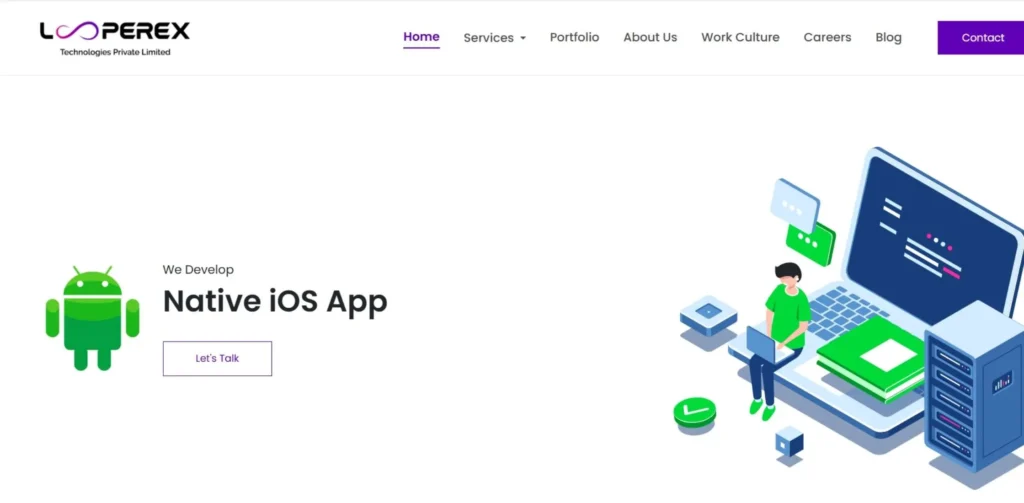Click the small blue cube icon
Screen dimensions: 1024x503
789,441
